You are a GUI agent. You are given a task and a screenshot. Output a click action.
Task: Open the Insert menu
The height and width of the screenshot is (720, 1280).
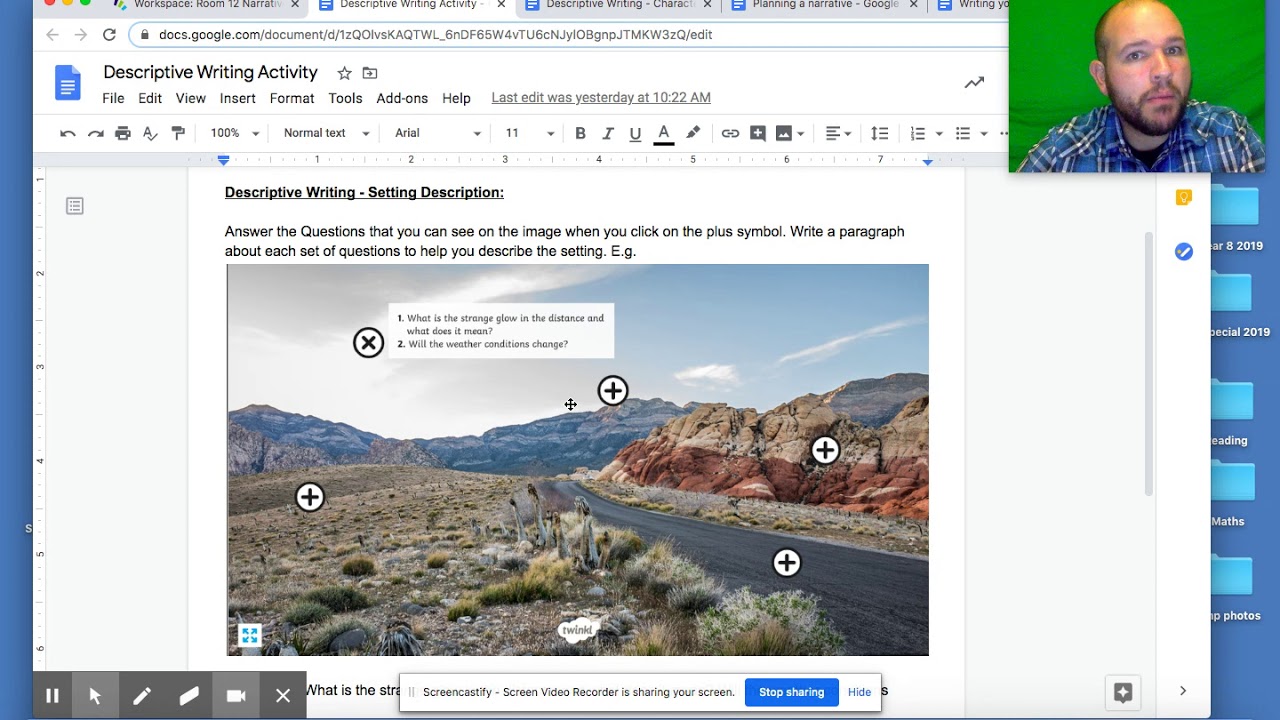(x=238, y=98)
